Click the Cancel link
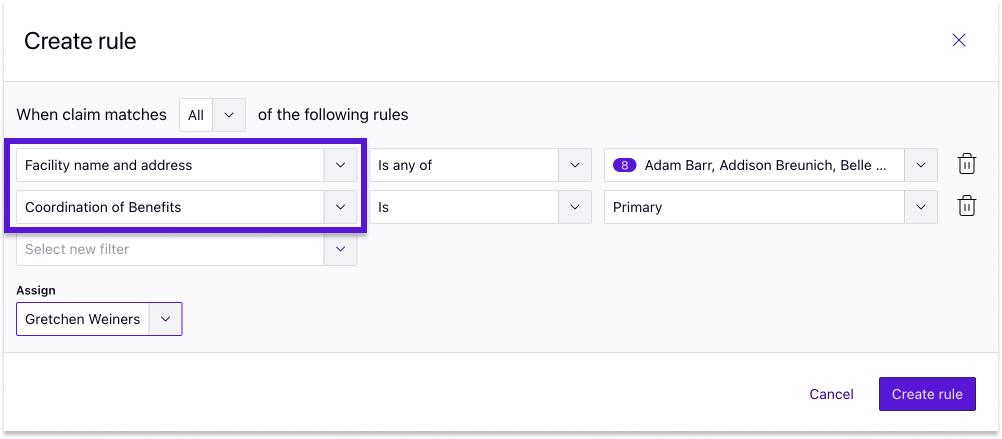This screenshot has height=439, width=1002. [x=831, y=394]
